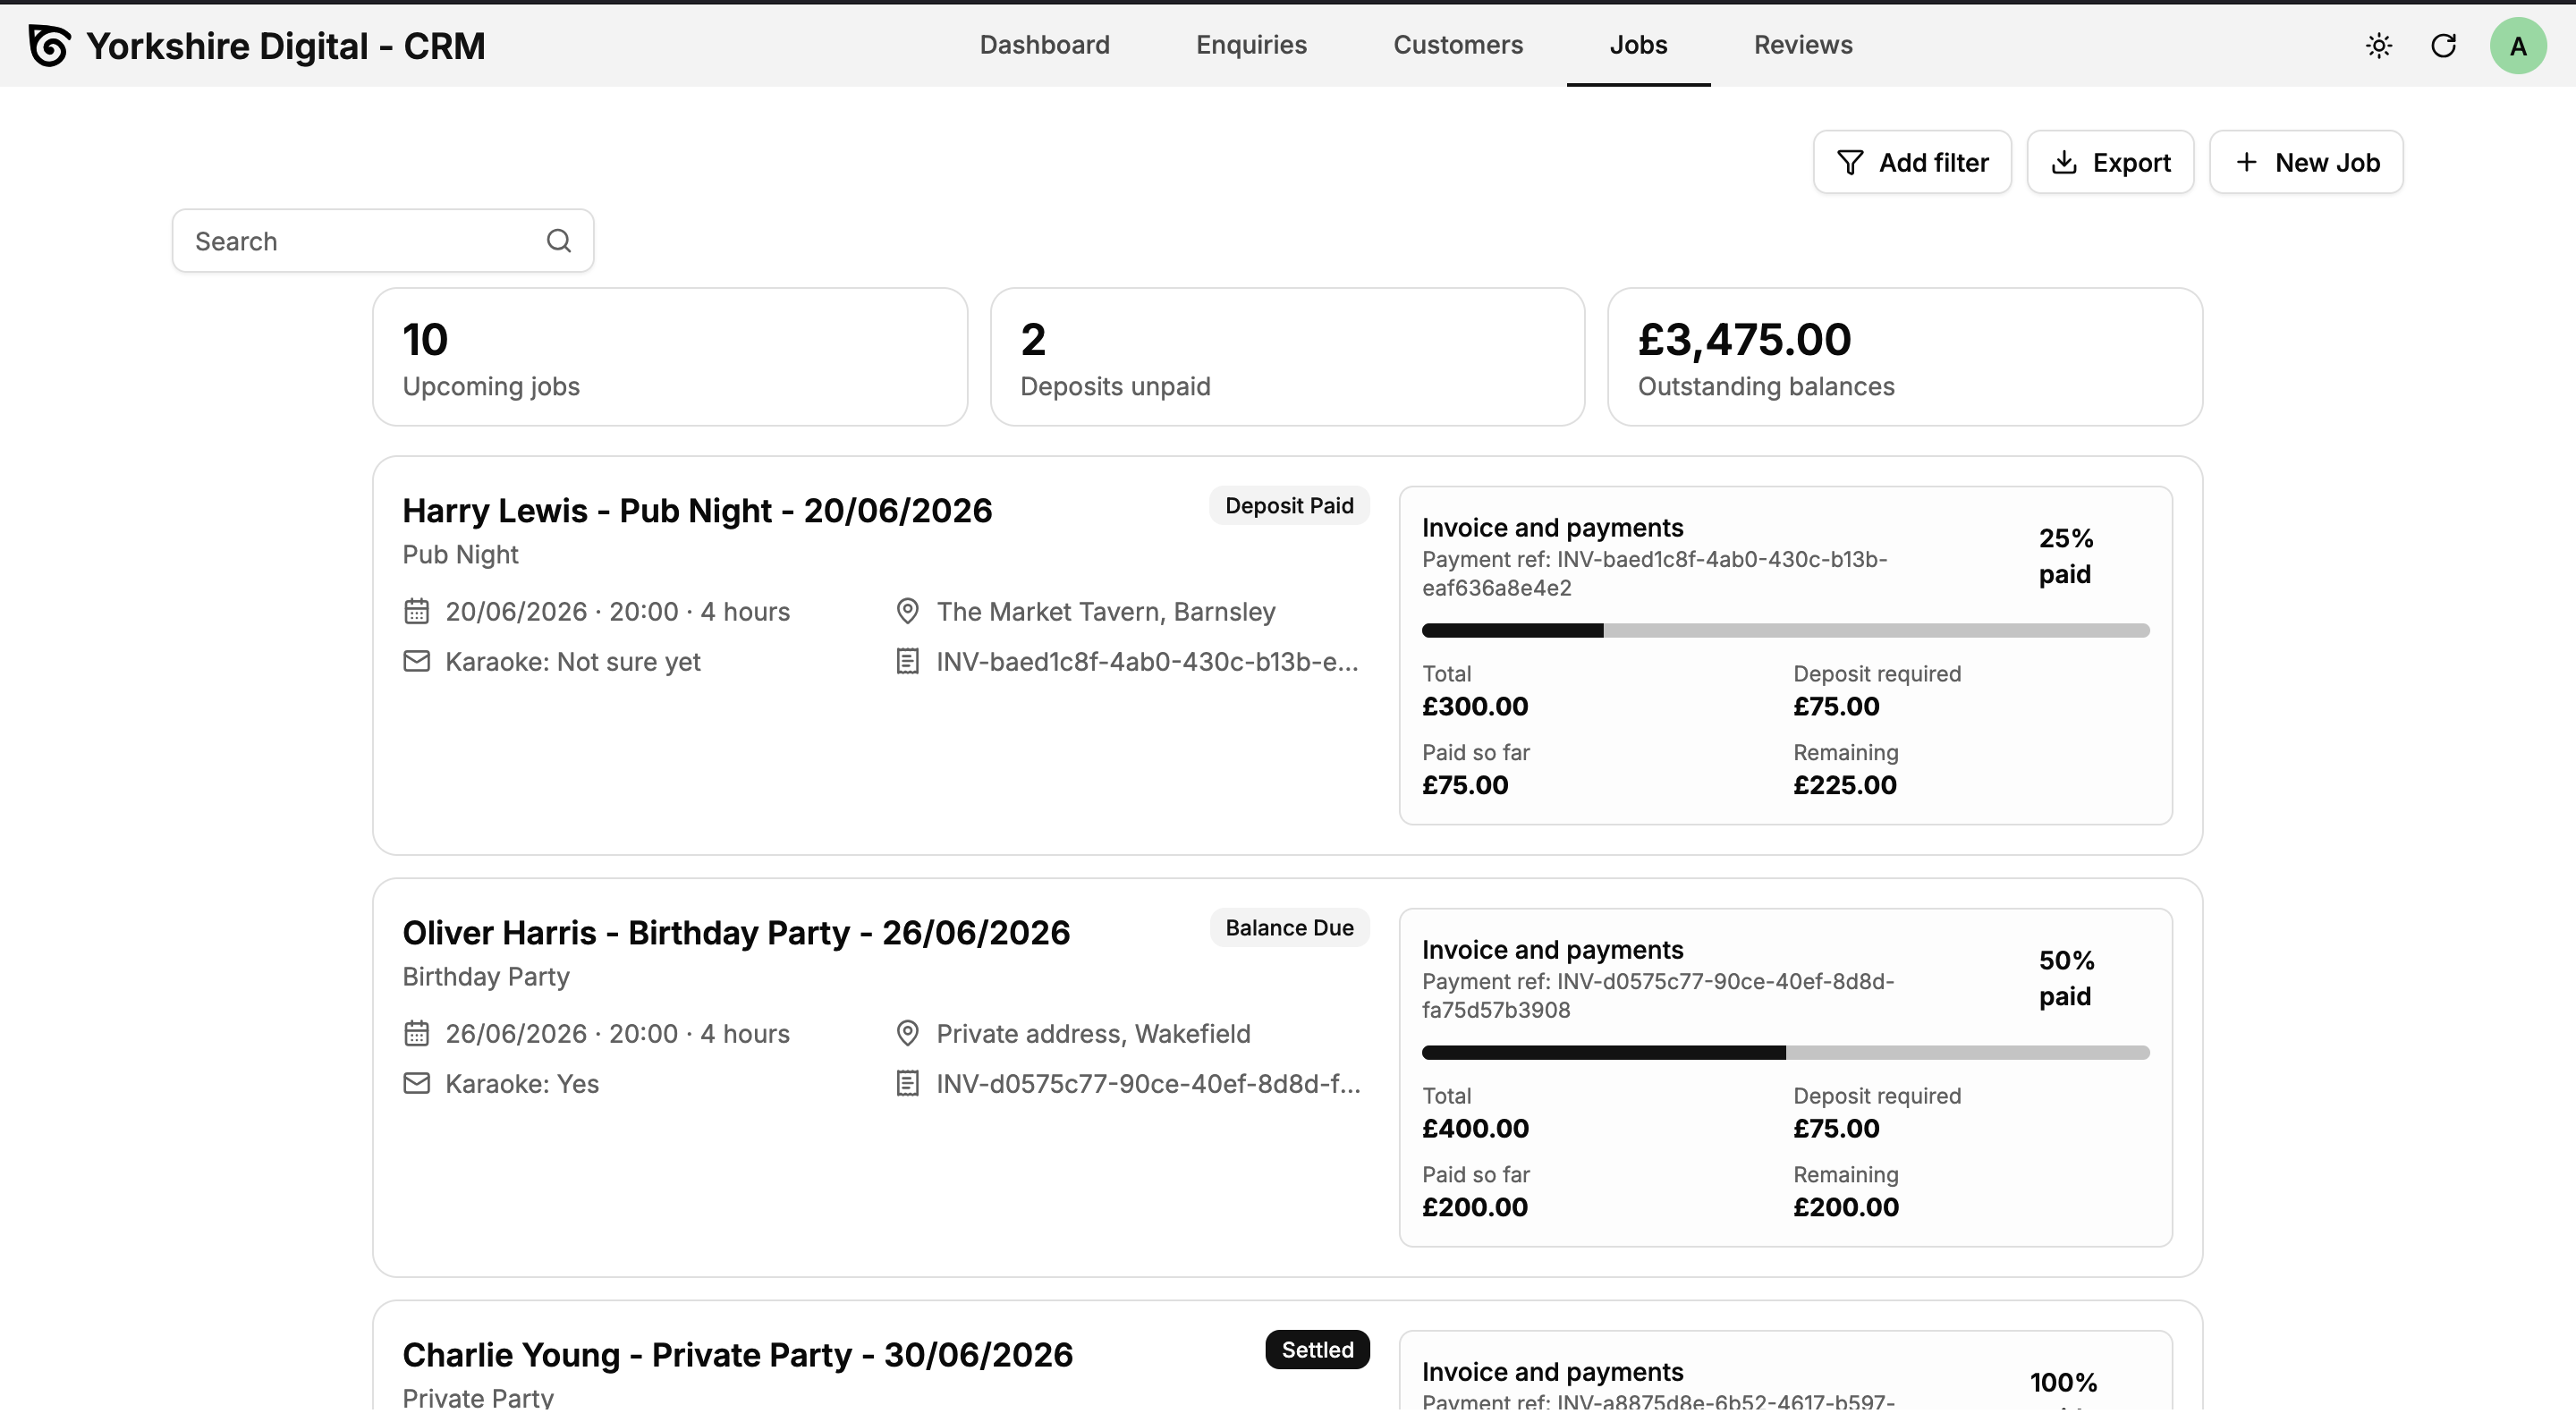
Task: Click Payment ref INV-d0575c77 full reference text
Action: coord(1658,995)
